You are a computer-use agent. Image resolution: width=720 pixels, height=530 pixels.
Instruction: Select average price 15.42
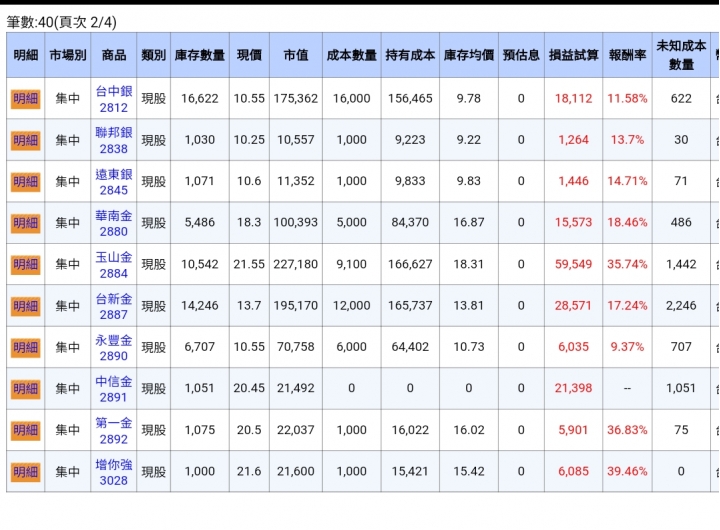click(x=469, y=472)
